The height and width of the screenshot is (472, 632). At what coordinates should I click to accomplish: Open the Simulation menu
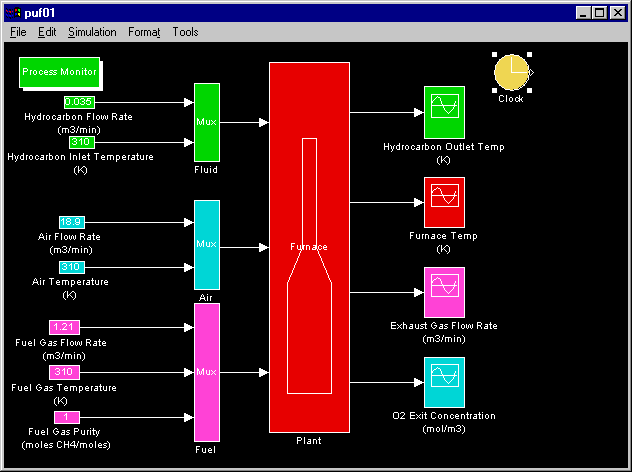92,32
